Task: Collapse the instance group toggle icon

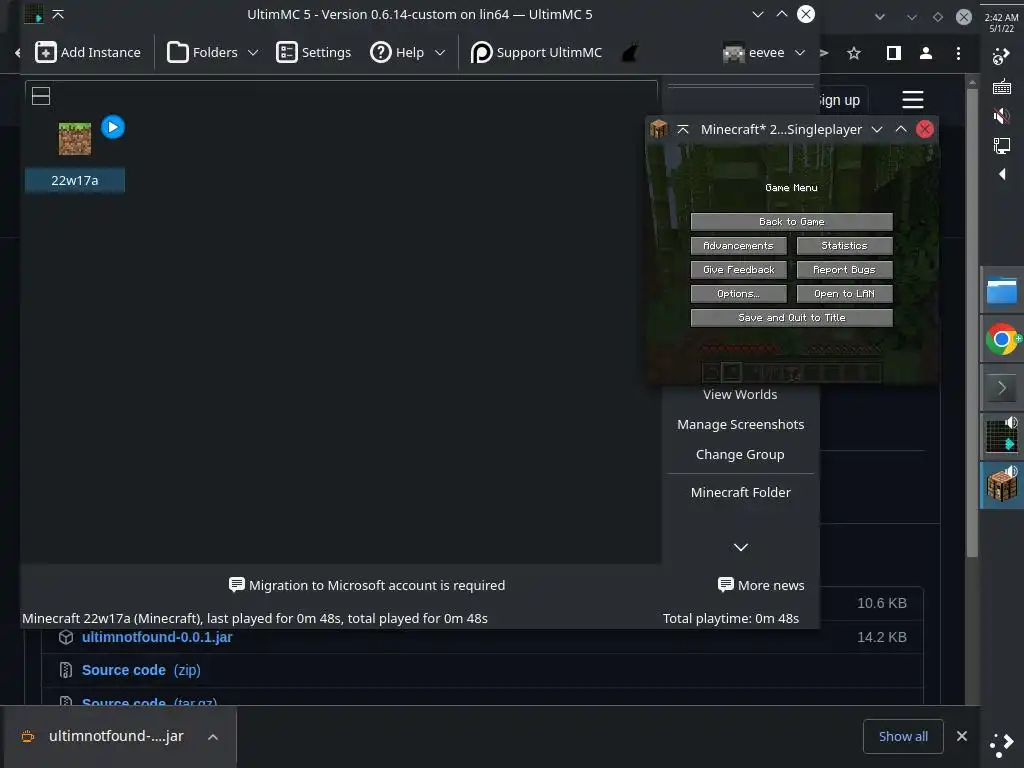Action: (41, 96)
